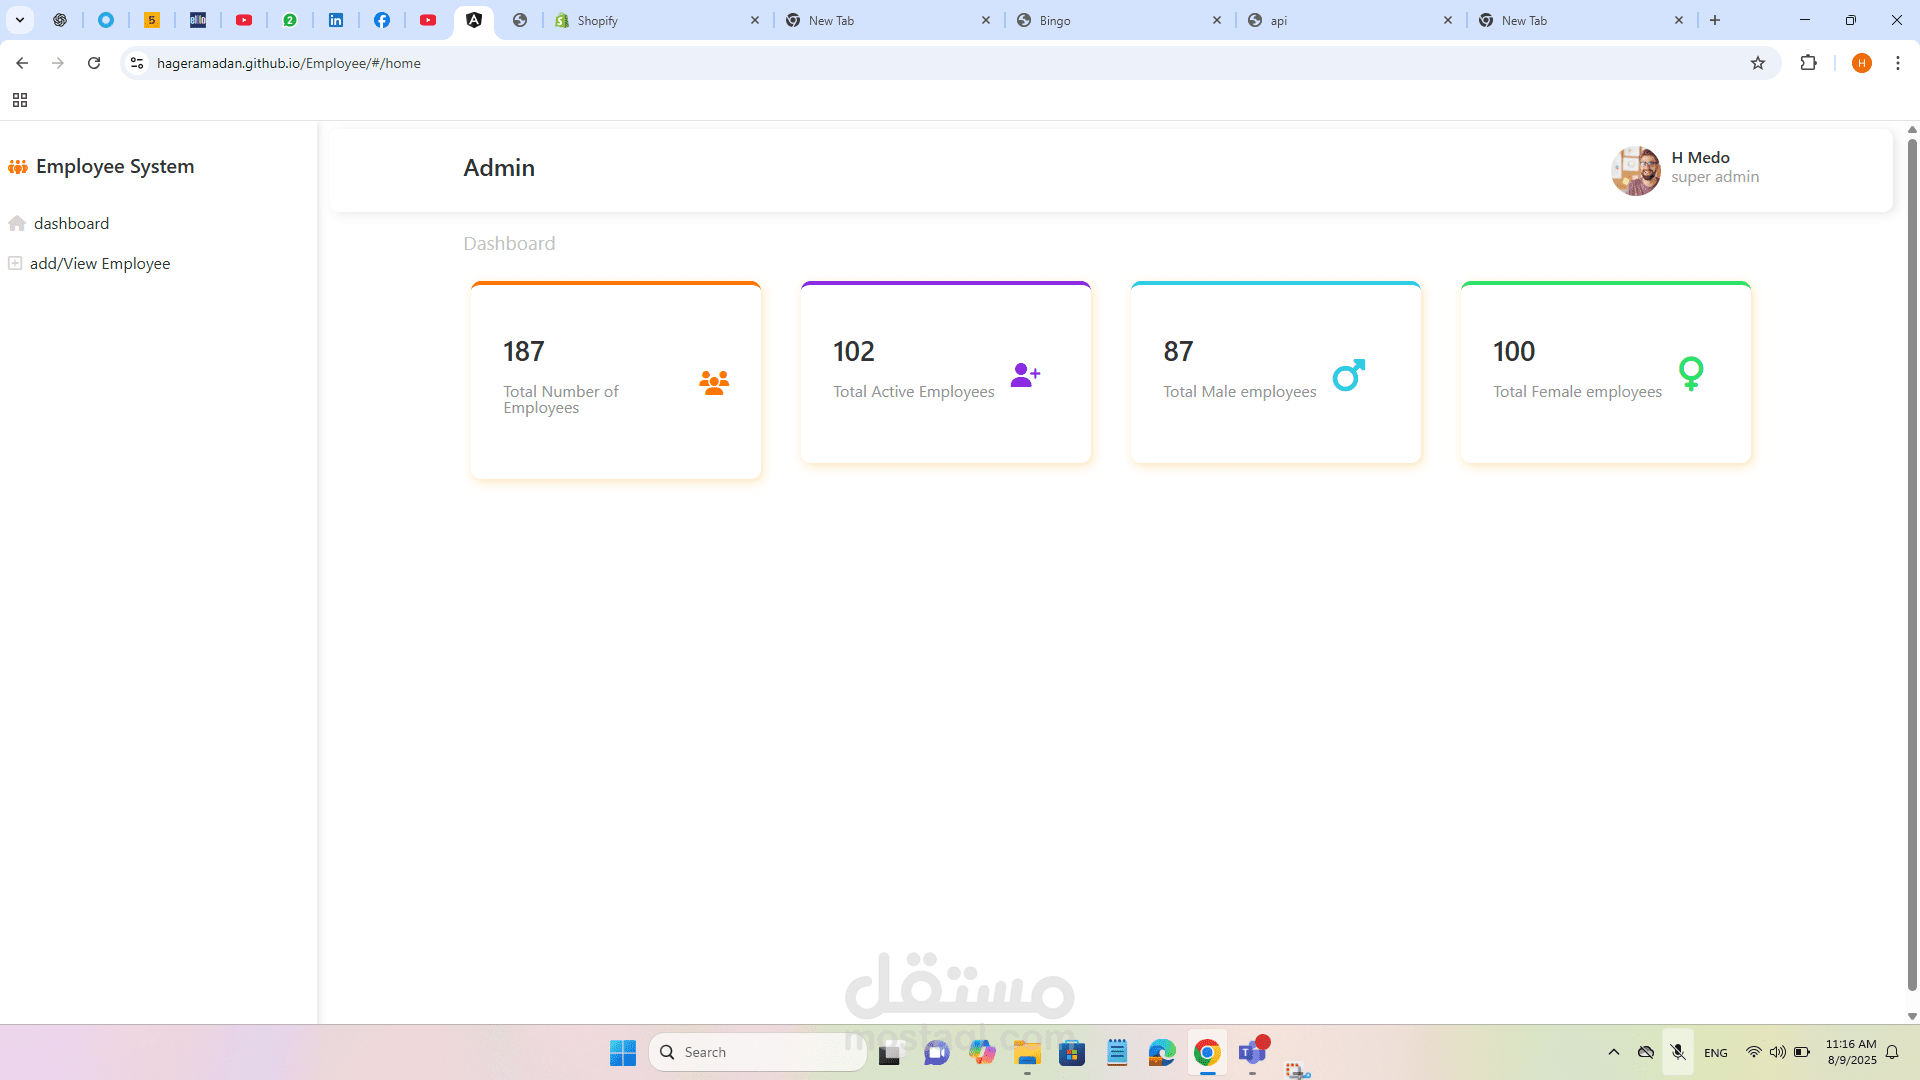Image resolution: width=1920 pixels, height=1080 pixels.
Task: Click the purple add-user icon
Action: [x=1025, y=375]
